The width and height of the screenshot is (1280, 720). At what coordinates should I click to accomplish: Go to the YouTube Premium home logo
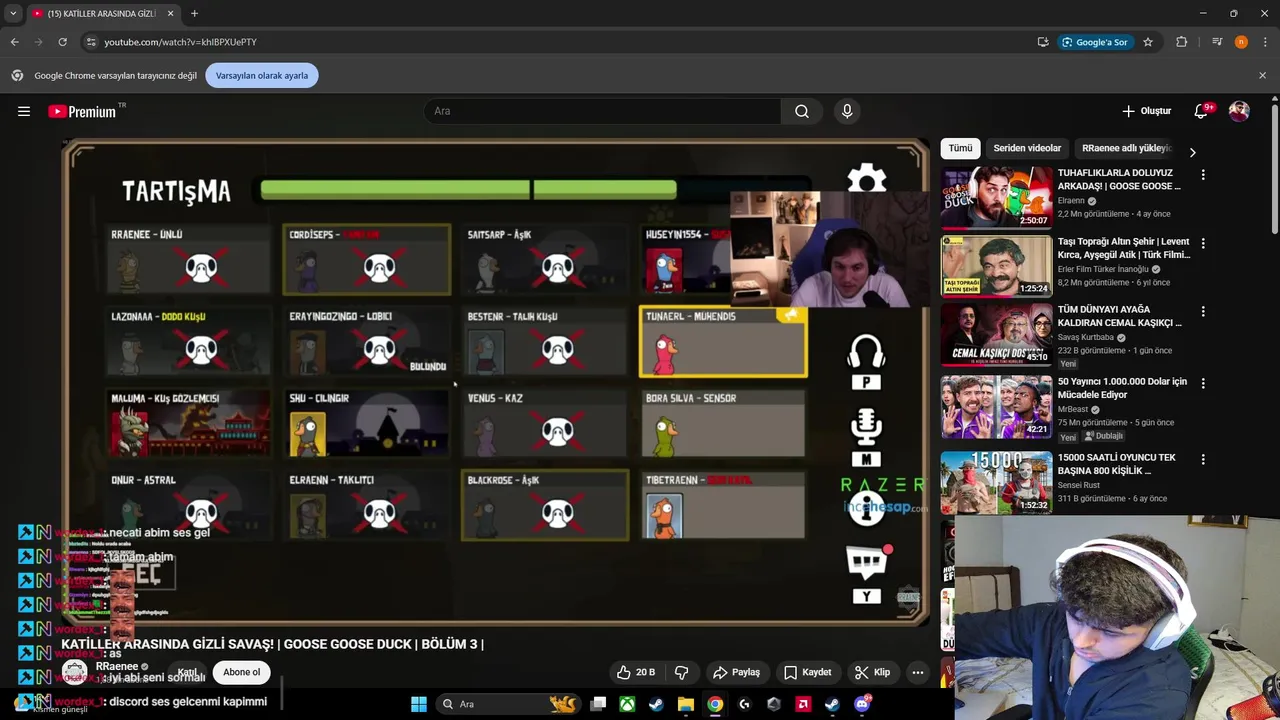(84, 111)
